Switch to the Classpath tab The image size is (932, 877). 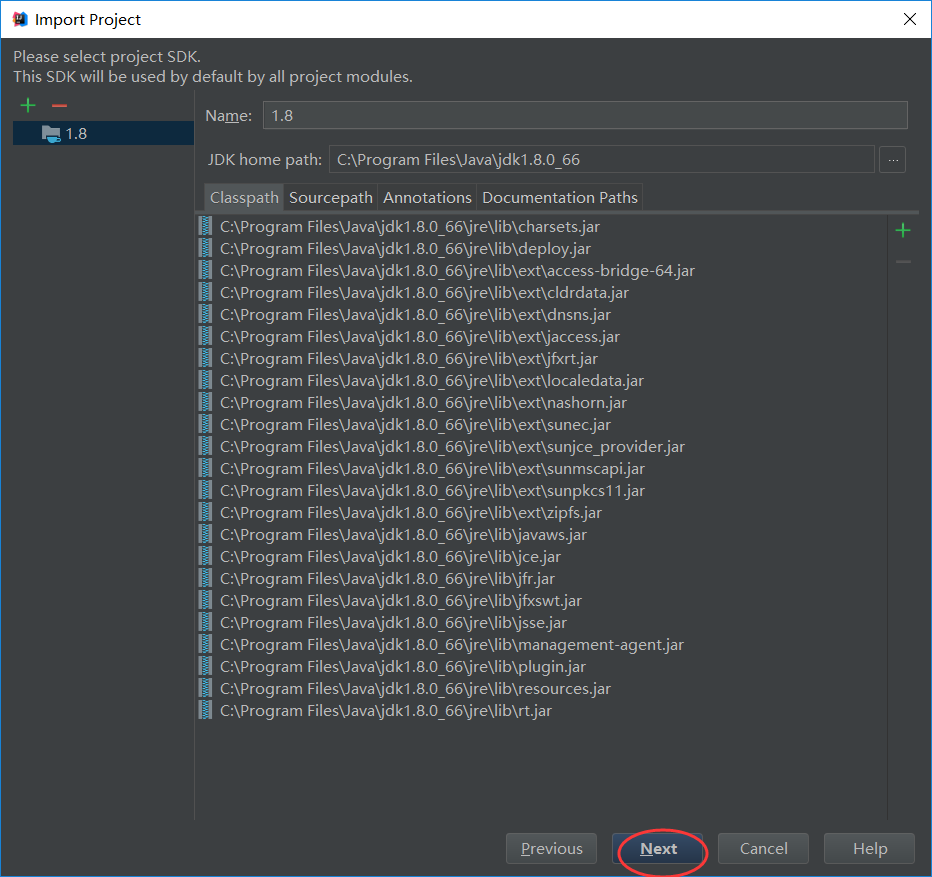[244, 197]
